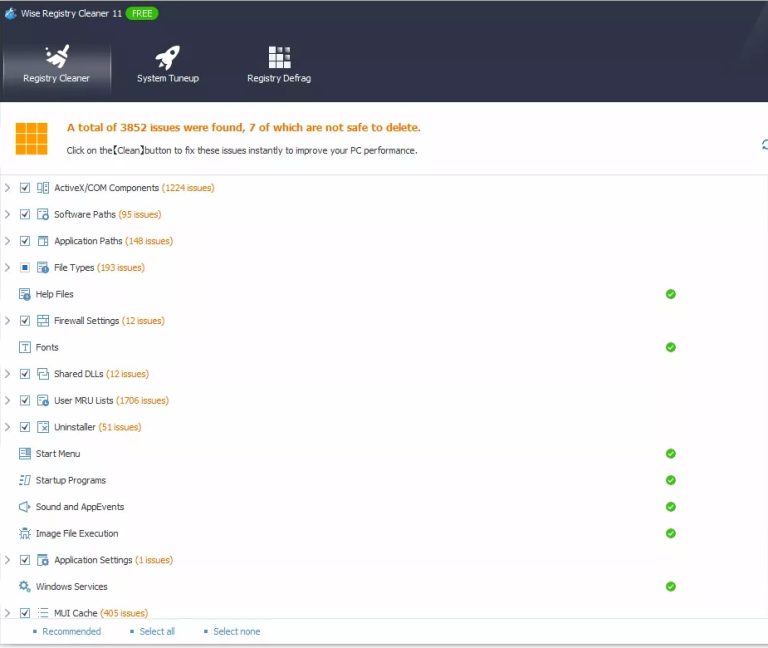Uncheck the ActiveX/COM Components checkbox

(25, 188)
